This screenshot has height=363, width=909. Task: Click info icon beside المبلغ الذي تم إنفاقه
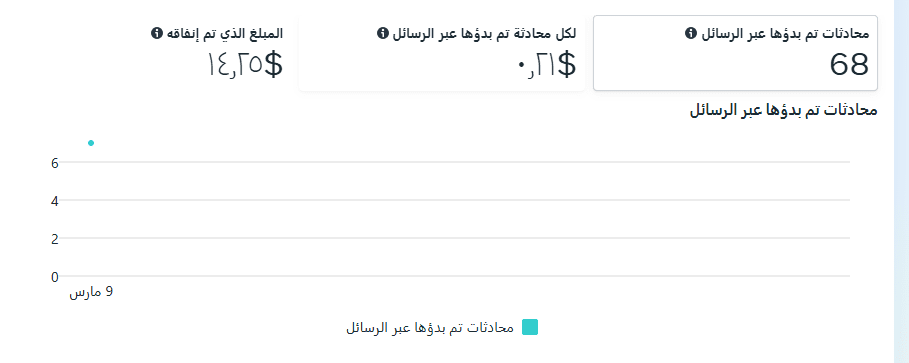click(155, 34)
